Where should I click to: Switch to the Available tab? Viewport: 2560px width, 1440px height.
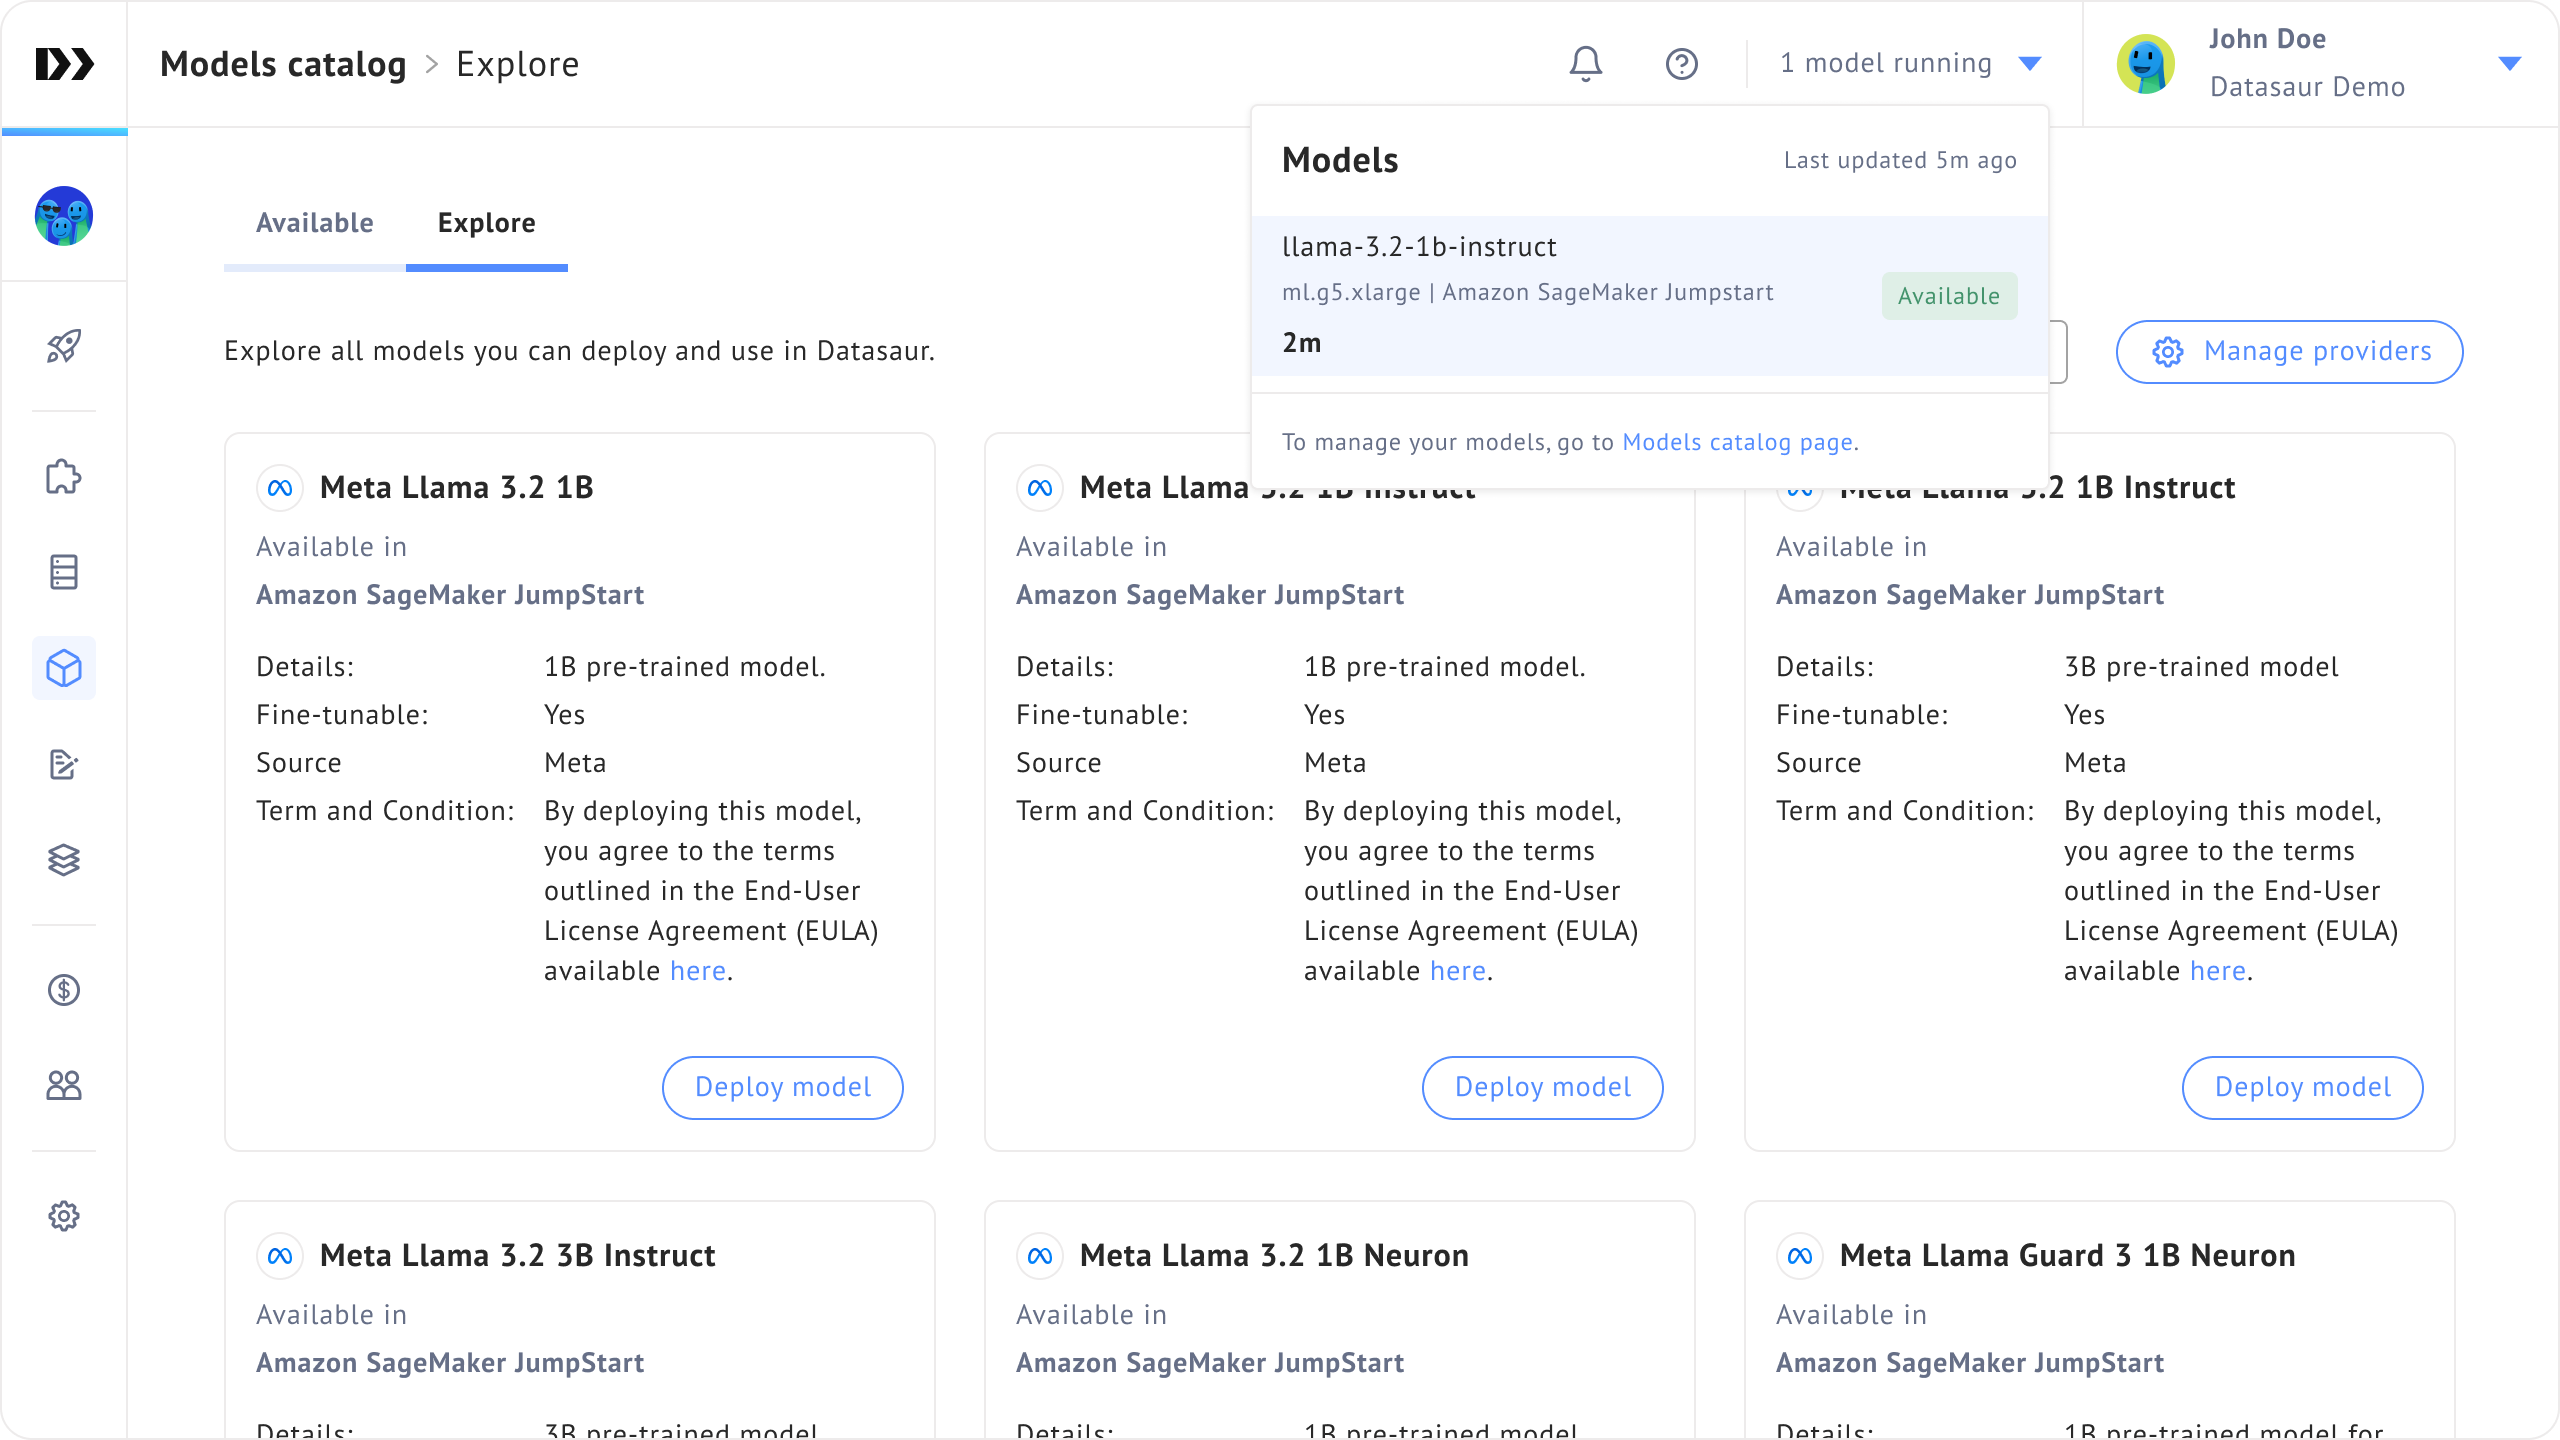(314, 223)
